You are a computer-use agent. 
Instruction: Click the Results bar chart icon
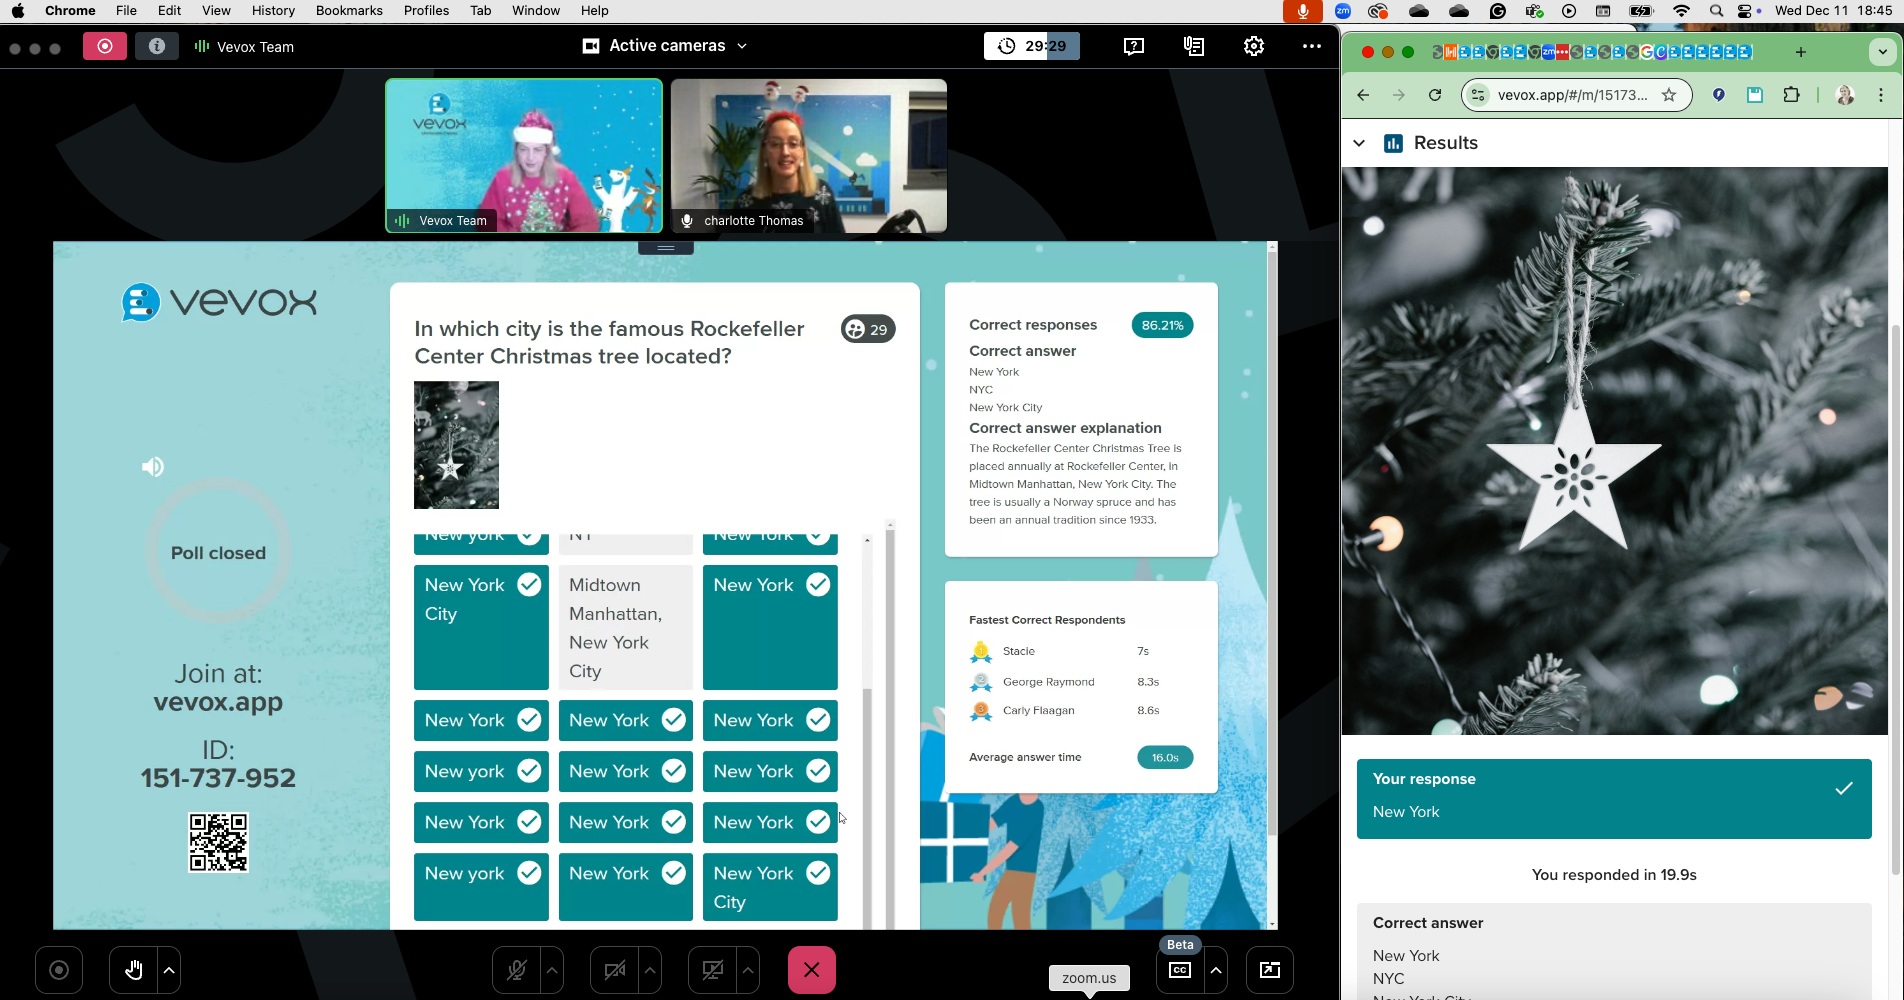pyautogui.click(x=1393, y=143)
